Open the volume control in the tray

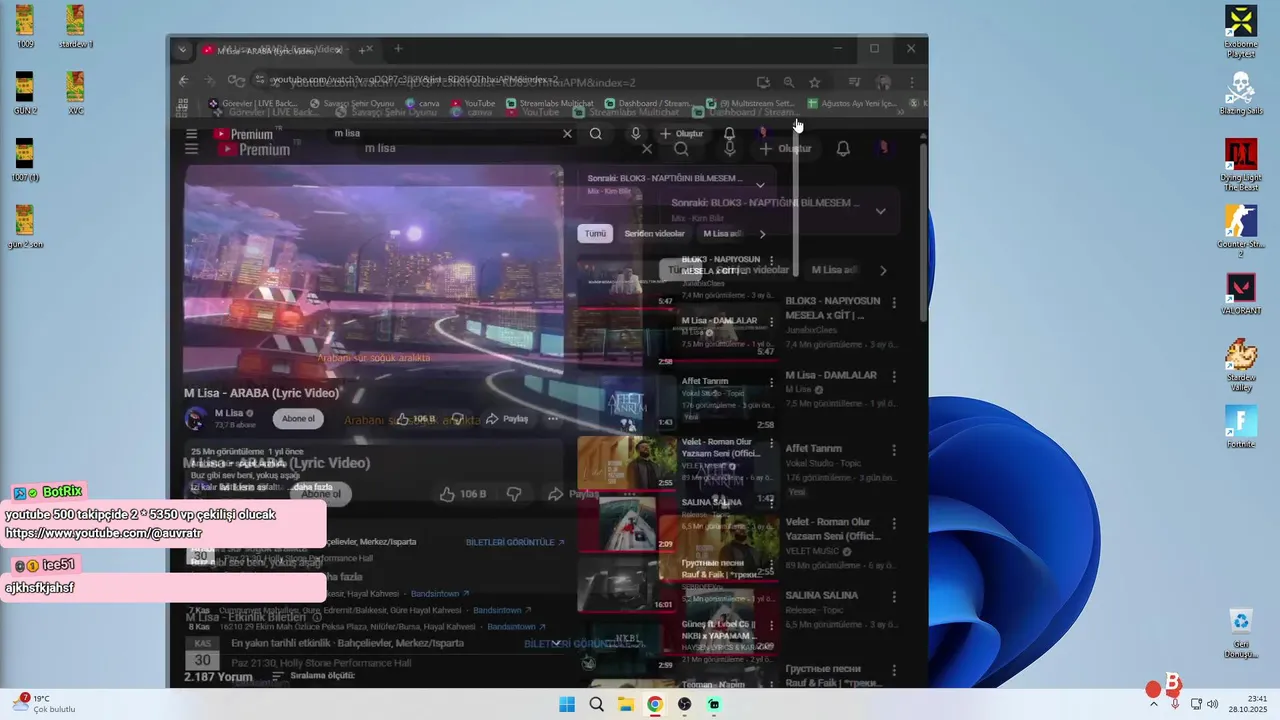1213,704
